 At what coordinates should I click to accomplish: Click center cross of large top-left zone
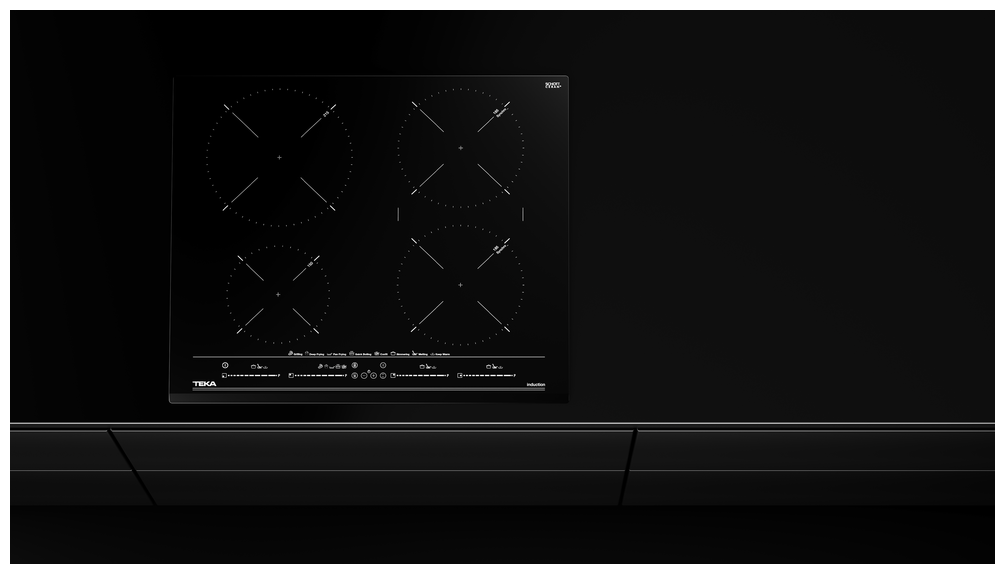pyautogui.click(x=279, y=157)
